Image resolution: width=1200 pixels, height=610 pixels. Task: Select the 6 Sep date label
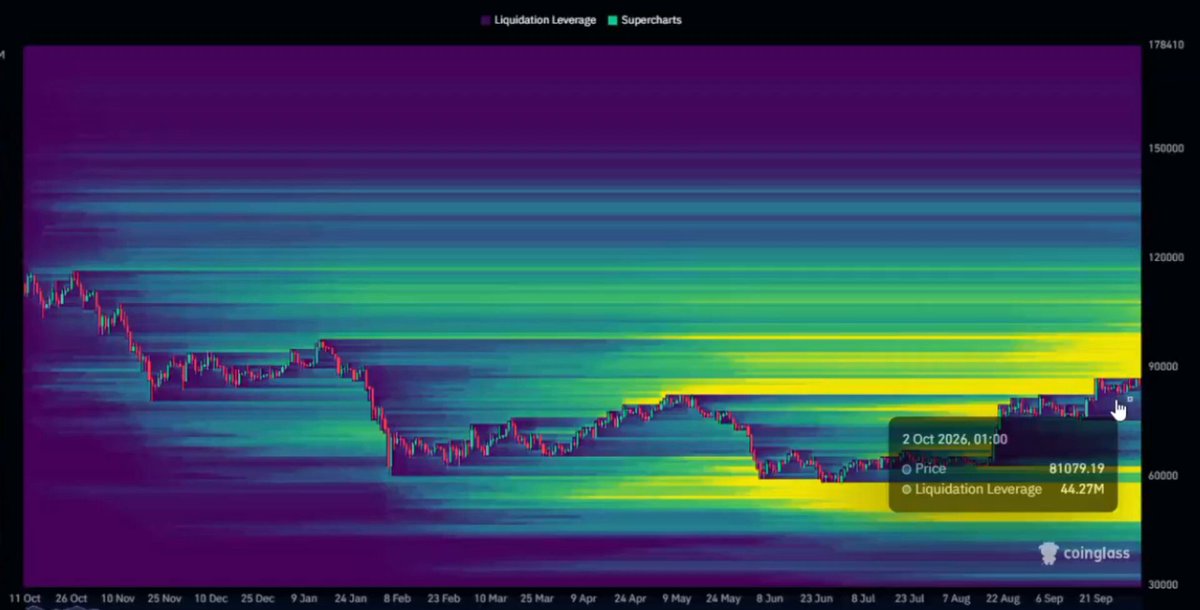1050,598
